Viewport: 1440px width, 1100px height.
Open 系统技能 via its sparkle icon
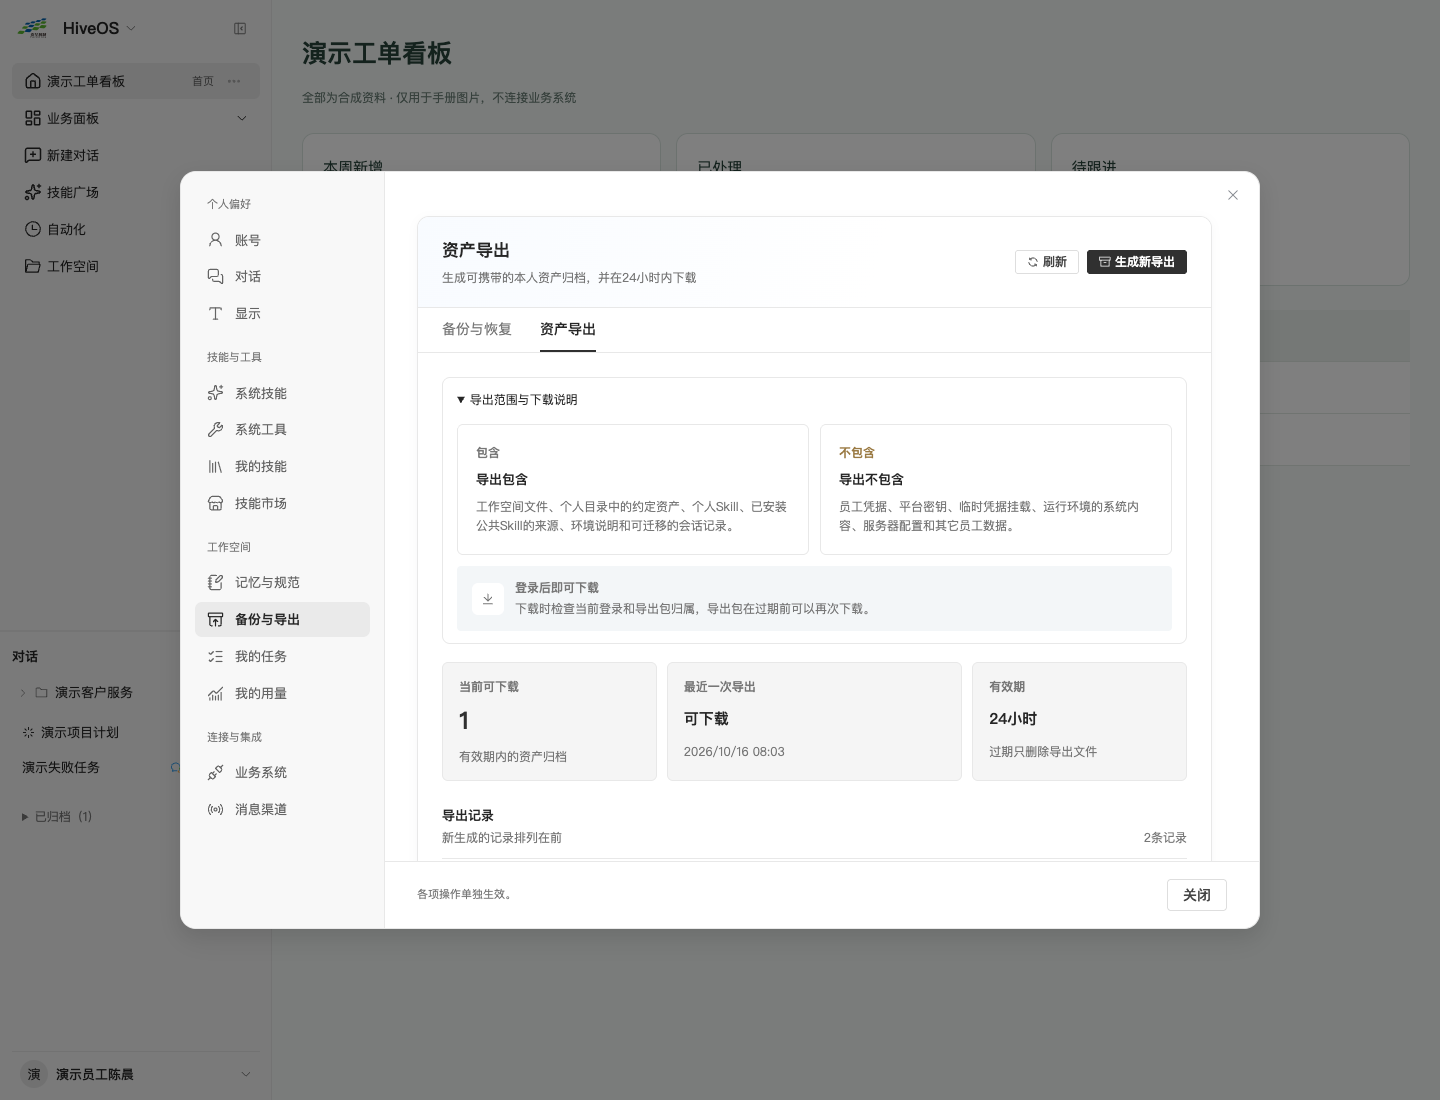[215, 393]
